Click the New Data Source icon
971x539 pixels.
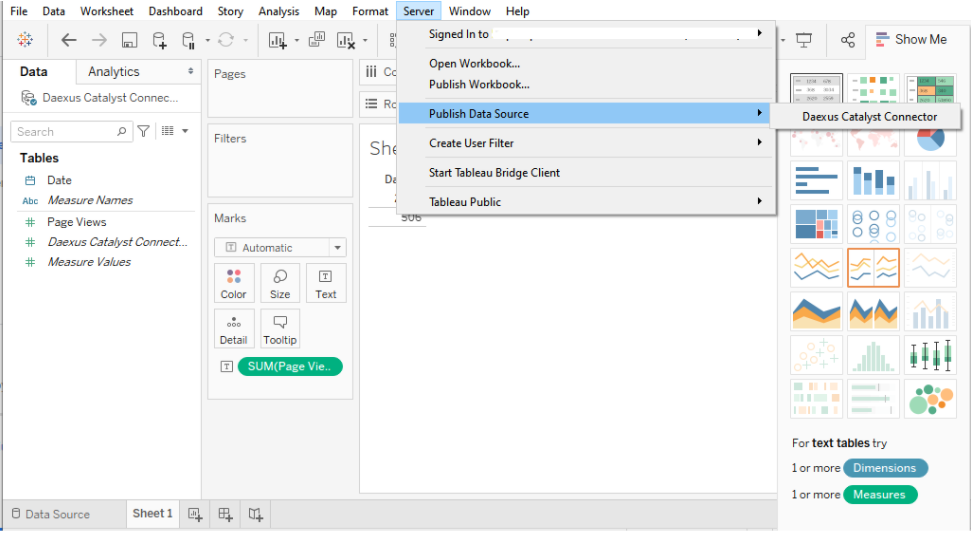[x=159, y=40]
